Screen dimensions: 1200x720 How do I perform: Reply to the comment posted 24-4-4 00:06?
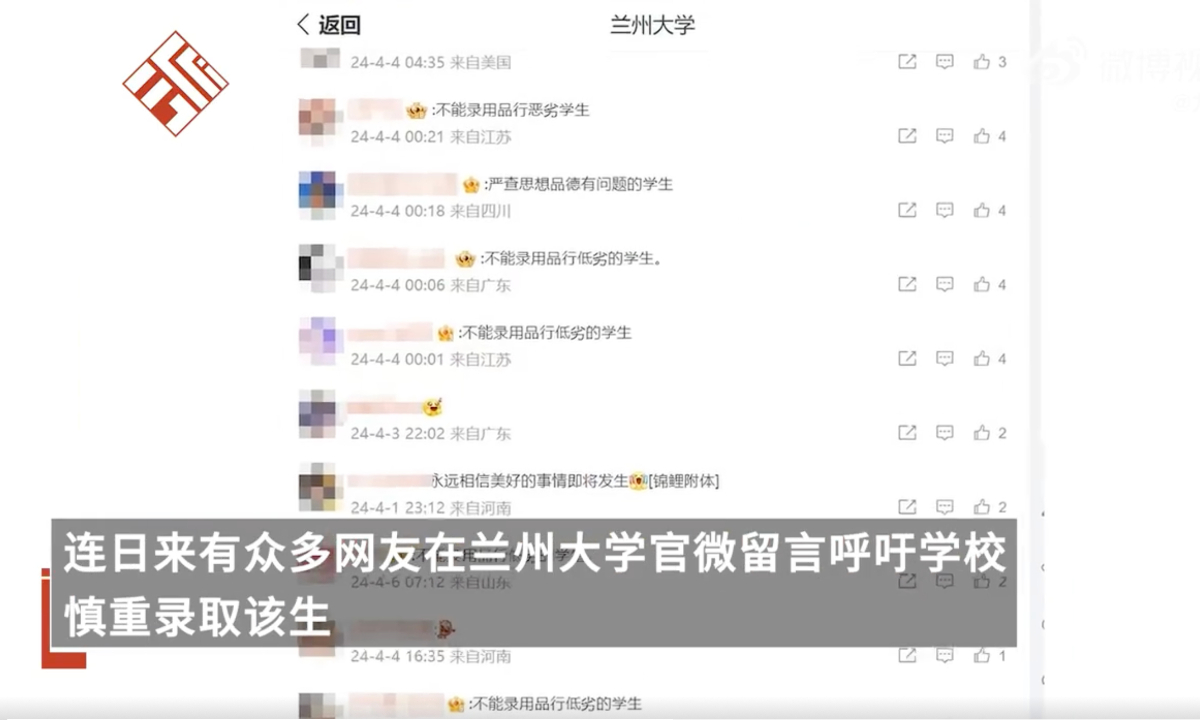click(x=944, y=284)
